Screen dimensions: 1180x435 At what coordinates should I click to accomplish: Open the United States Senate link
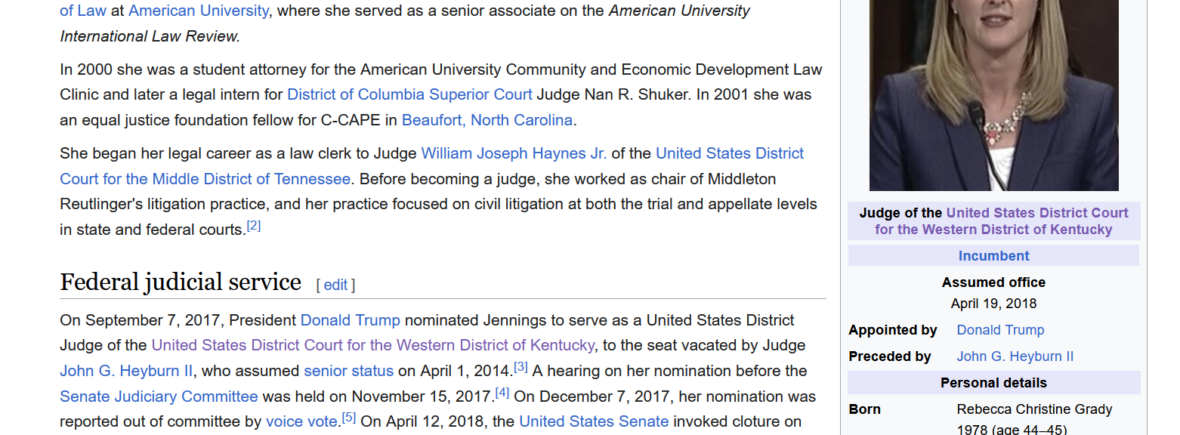click(x=594, y=421)
